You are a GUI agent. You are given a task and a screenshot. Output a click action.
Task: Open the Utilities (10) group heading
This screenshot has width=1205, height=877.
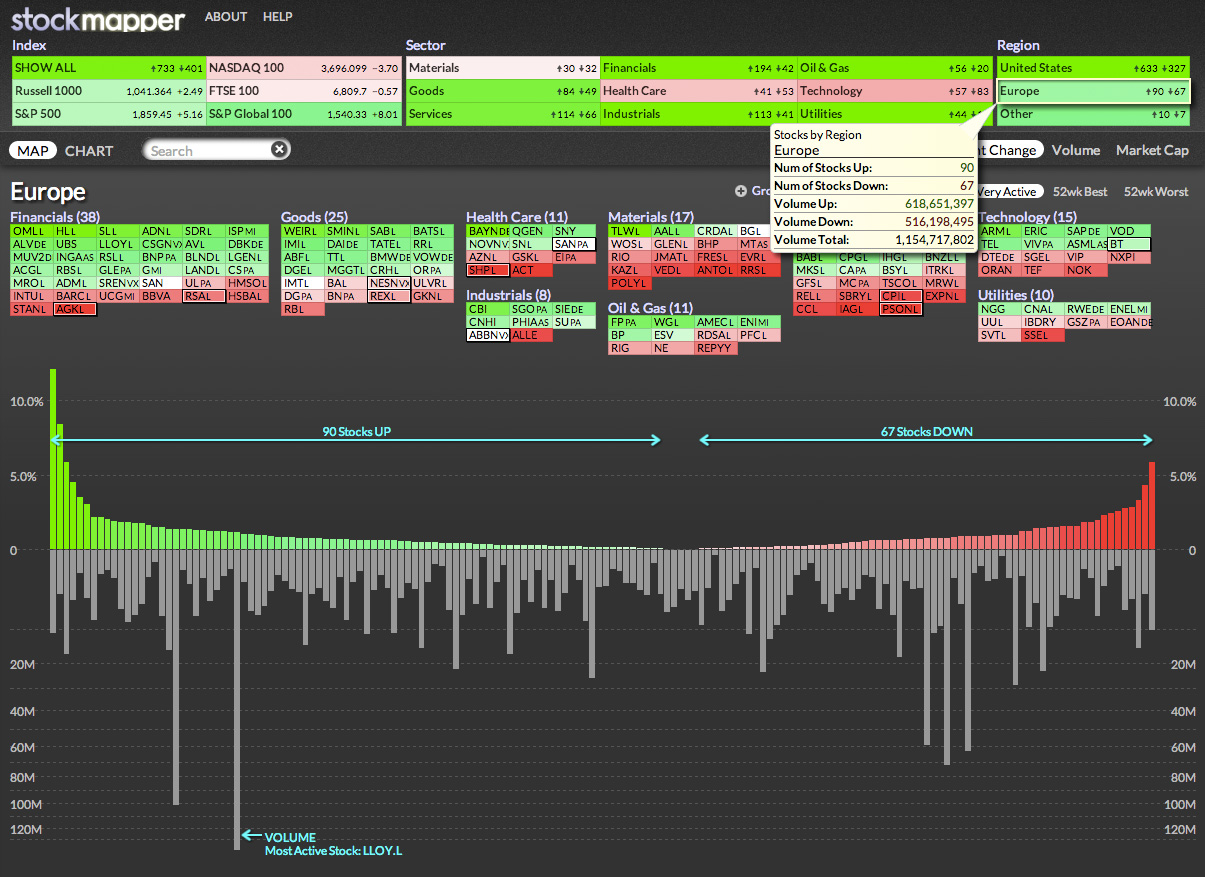[x=1016, y=295]
